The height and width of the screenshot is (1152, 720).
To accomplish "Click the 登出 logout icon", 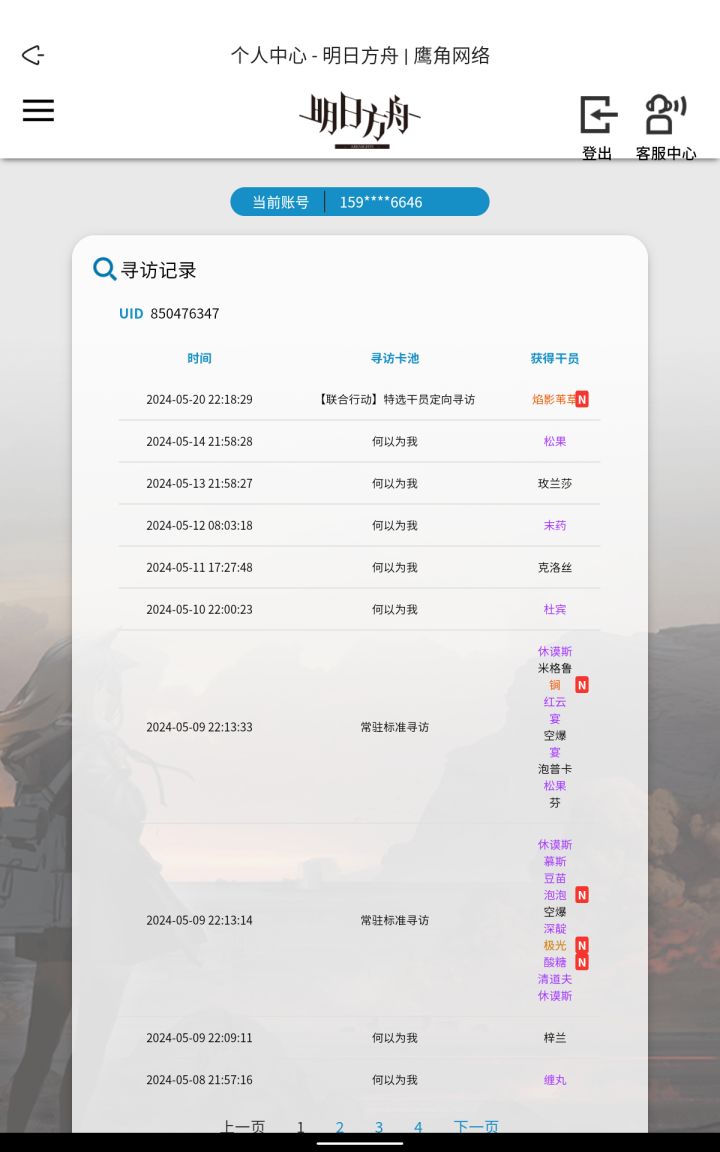I will (x=598, y=115).
